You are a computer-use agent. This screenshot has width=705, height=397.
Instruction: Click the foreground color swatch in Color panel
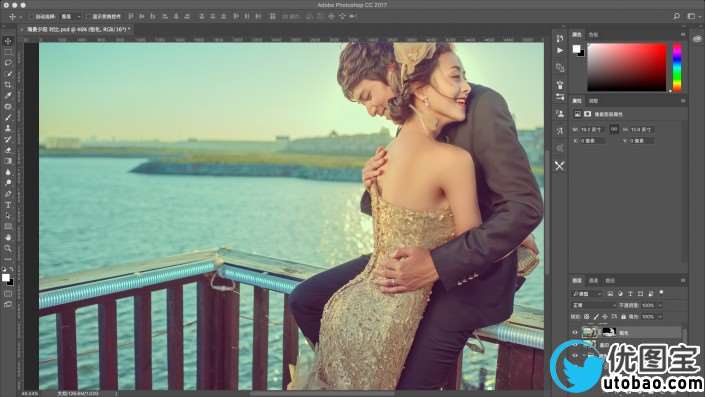tap(576, 49)
